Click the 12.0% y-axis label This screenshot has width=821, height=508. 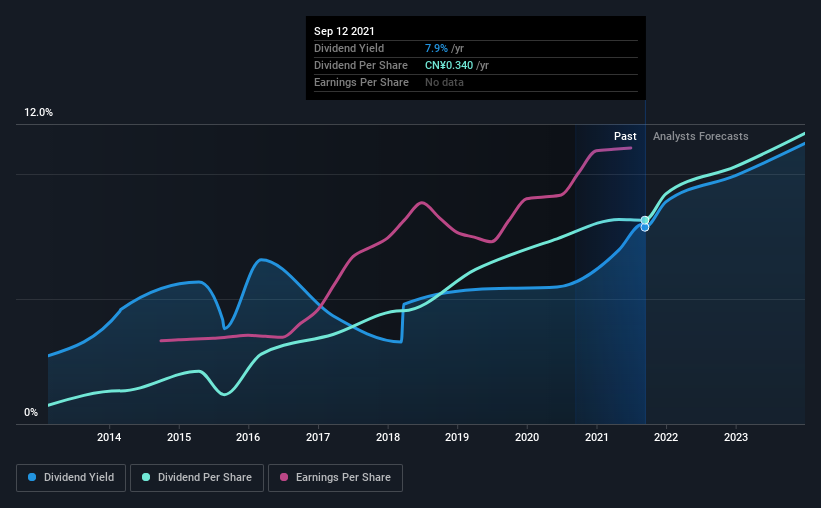[38, 113]
